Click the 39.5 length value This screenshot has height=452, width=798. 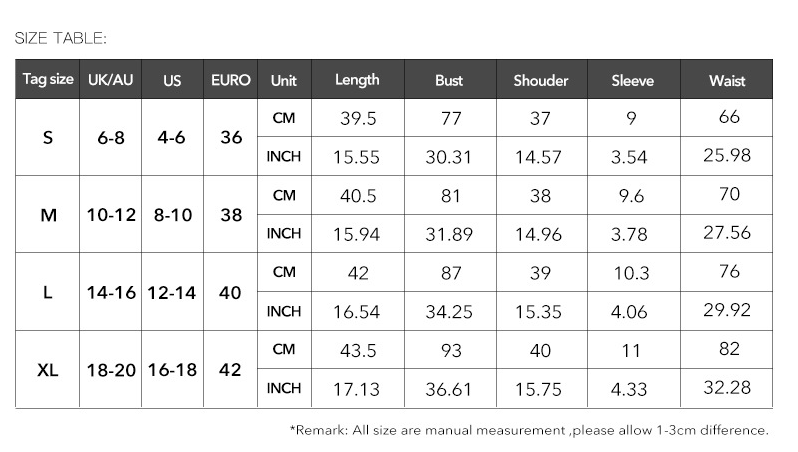pos(357,118)
